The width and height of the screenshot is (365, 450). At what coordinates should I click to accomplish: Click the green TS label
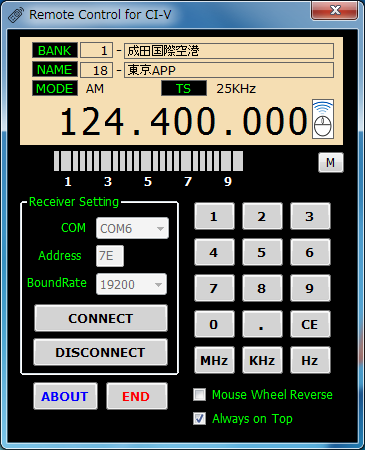click(x=184, y=88)
